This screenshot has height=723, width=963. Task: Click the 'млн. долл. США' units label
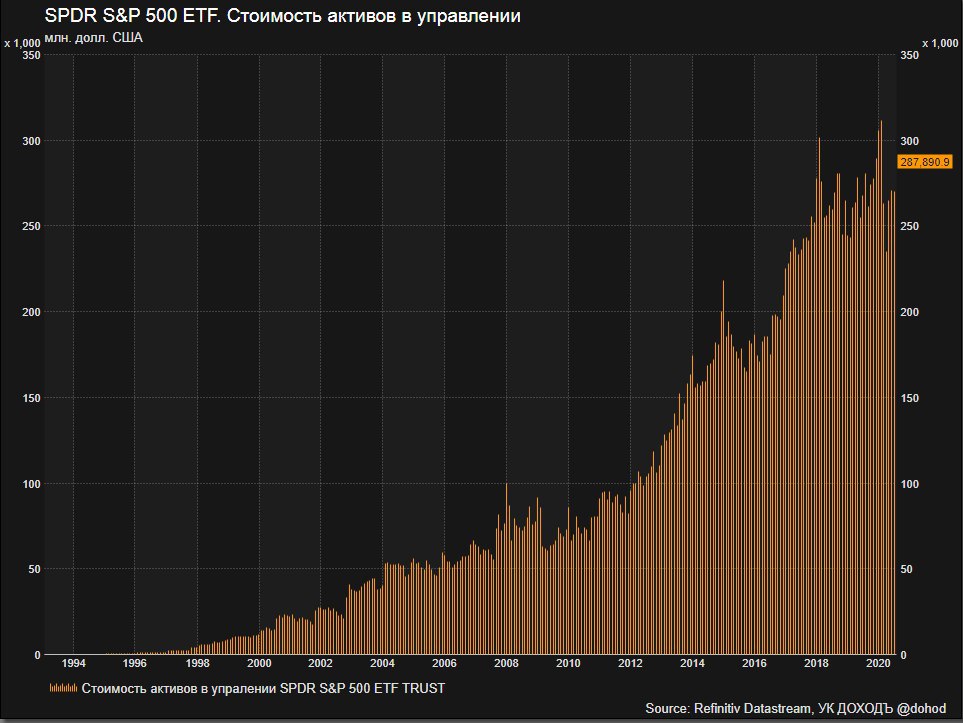[93, 38]
